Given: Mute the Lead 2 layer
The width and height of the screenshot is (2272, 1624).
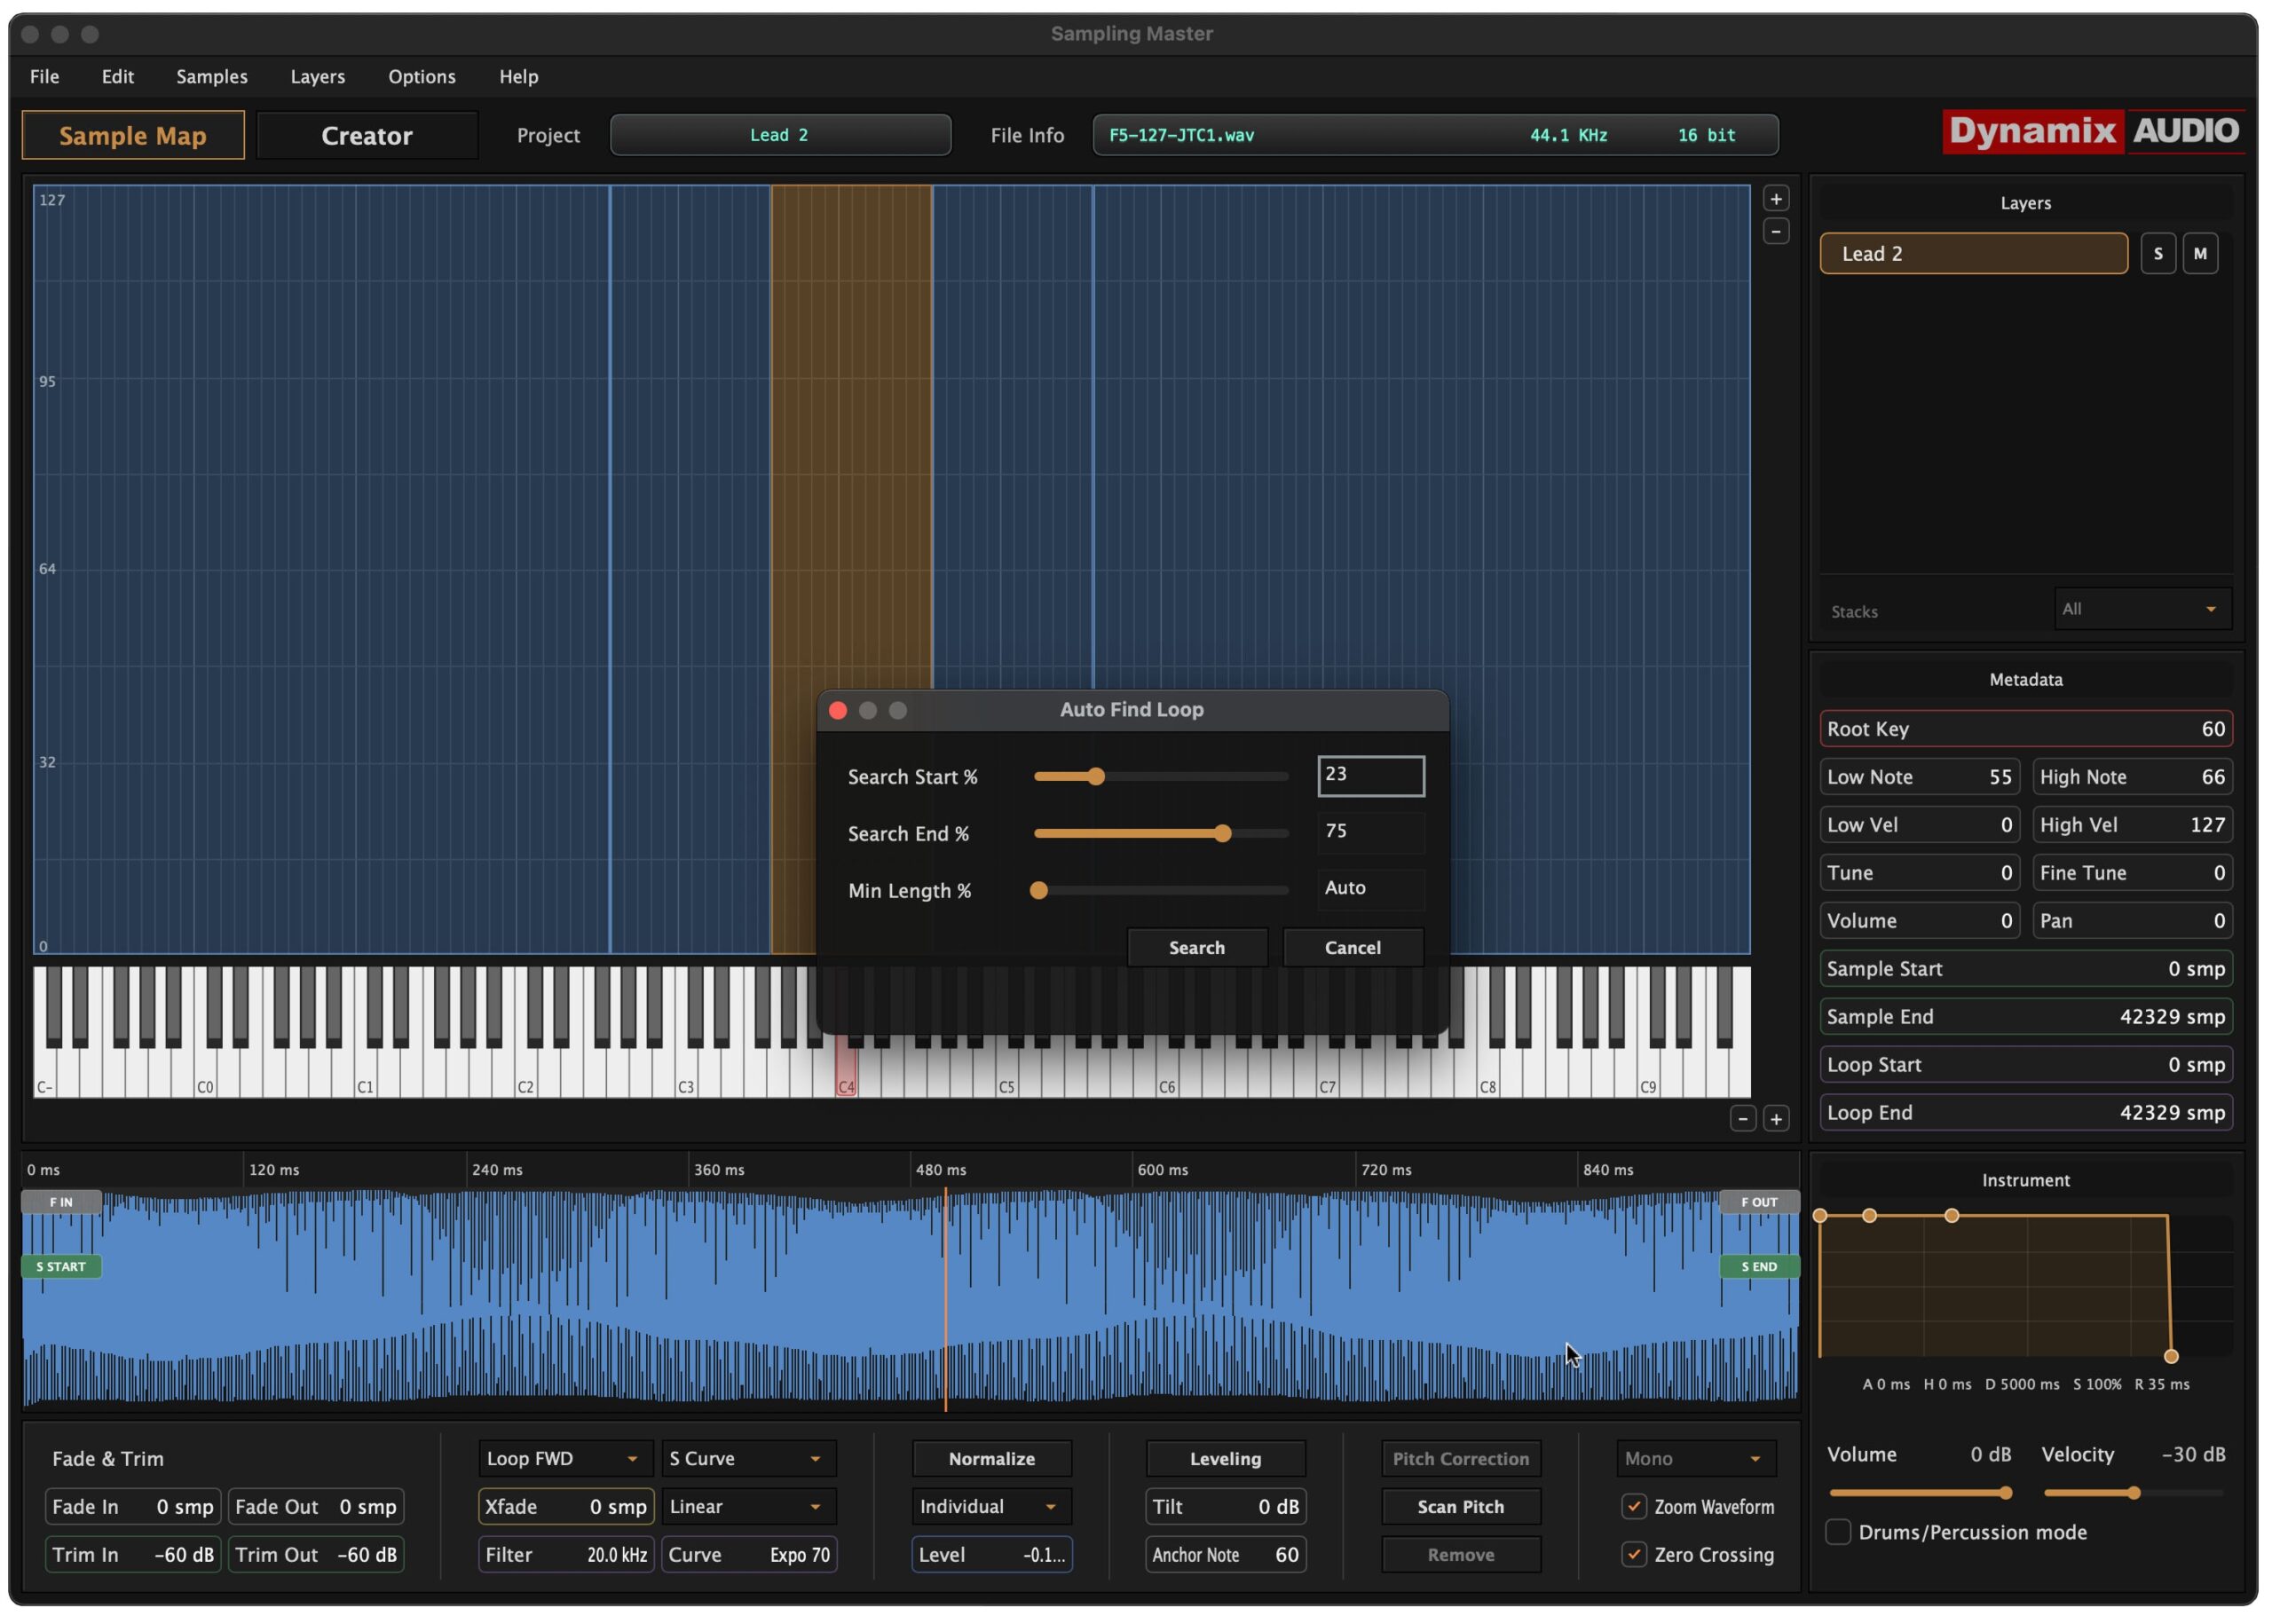Looking at the screenshot, I should click(2199, 254).
